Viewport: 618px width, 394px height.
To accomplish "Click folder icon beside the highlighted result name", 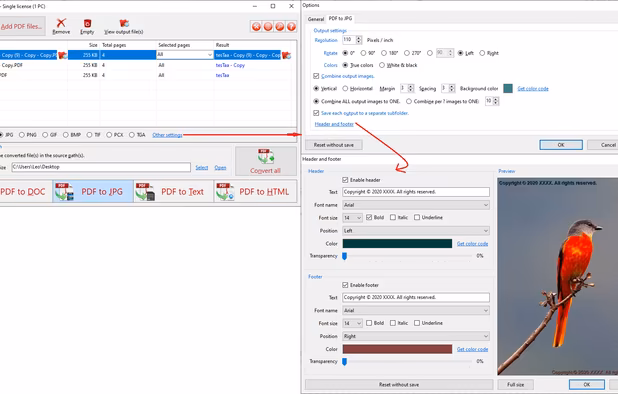I will (287, 55).
